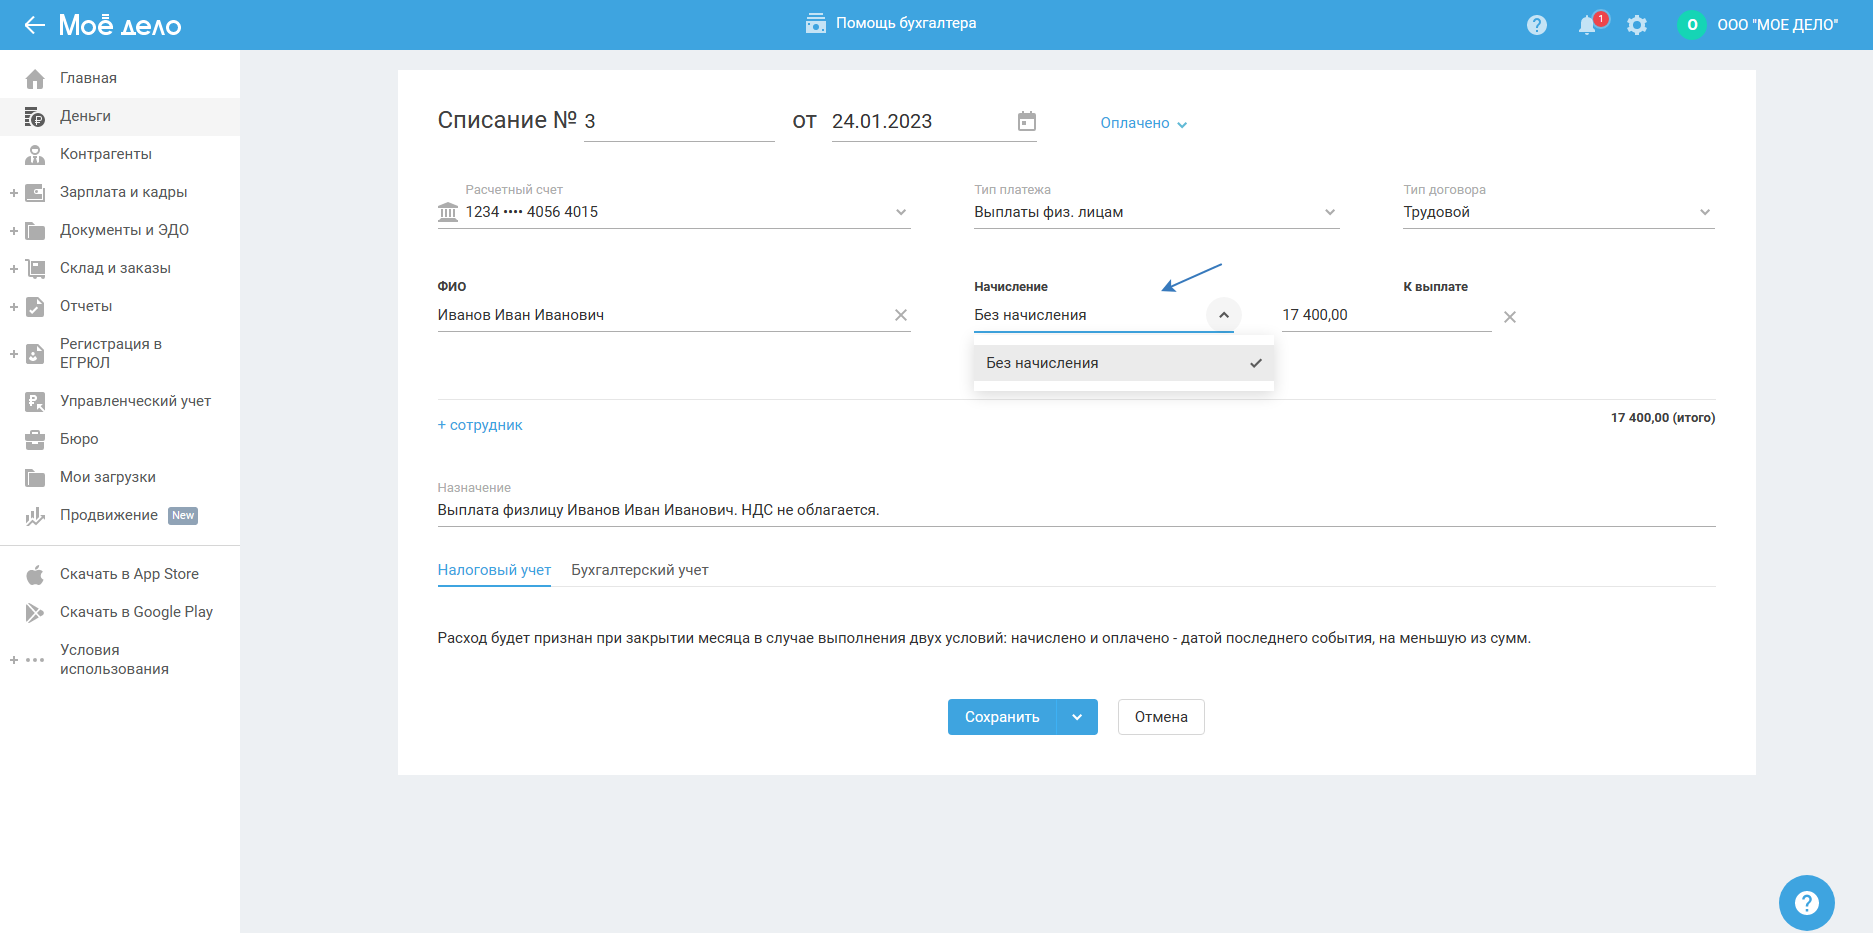Click the notifications bell icon

pos(1587,25)
